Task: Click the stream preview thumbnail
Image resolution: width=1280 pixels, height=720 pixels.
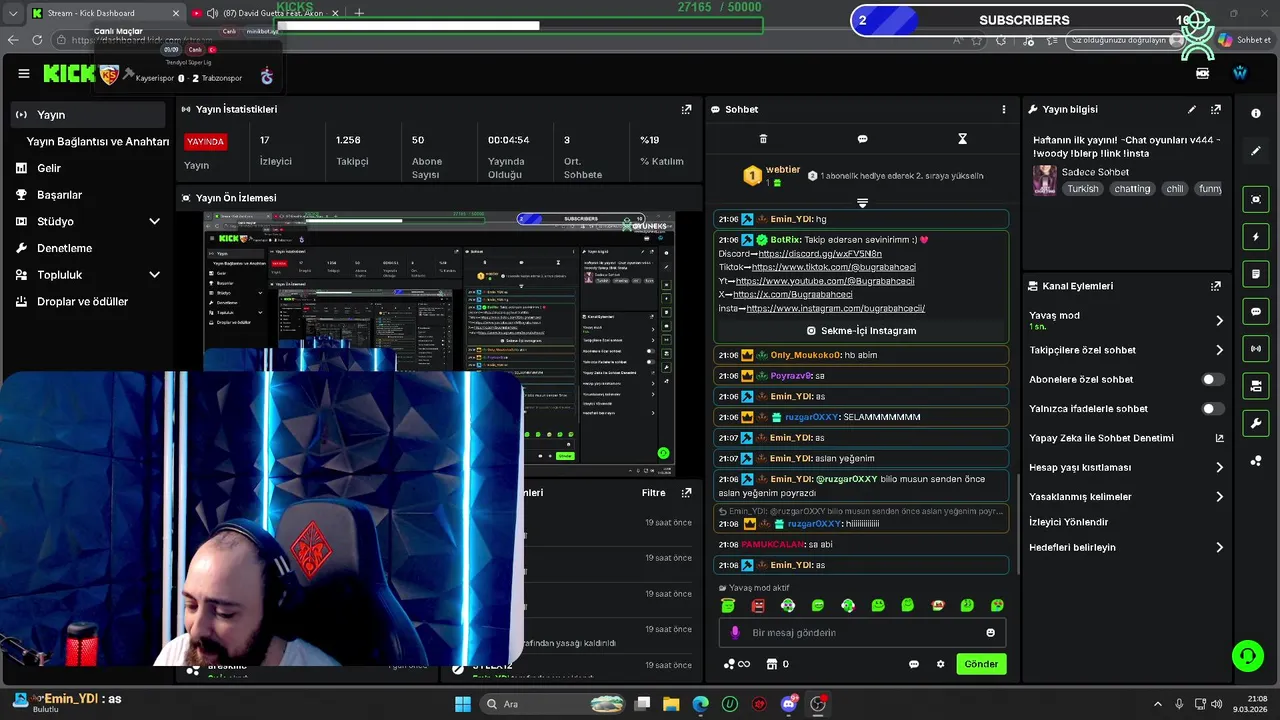Action: [439, 345]
